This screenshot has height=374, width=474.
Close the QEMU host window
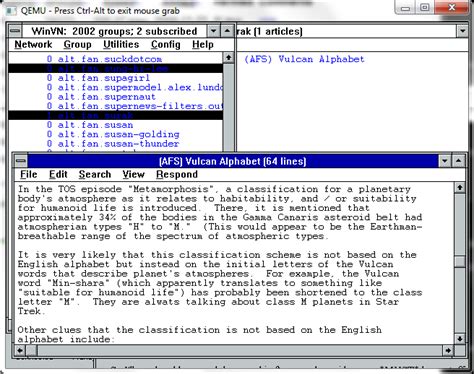452,7
